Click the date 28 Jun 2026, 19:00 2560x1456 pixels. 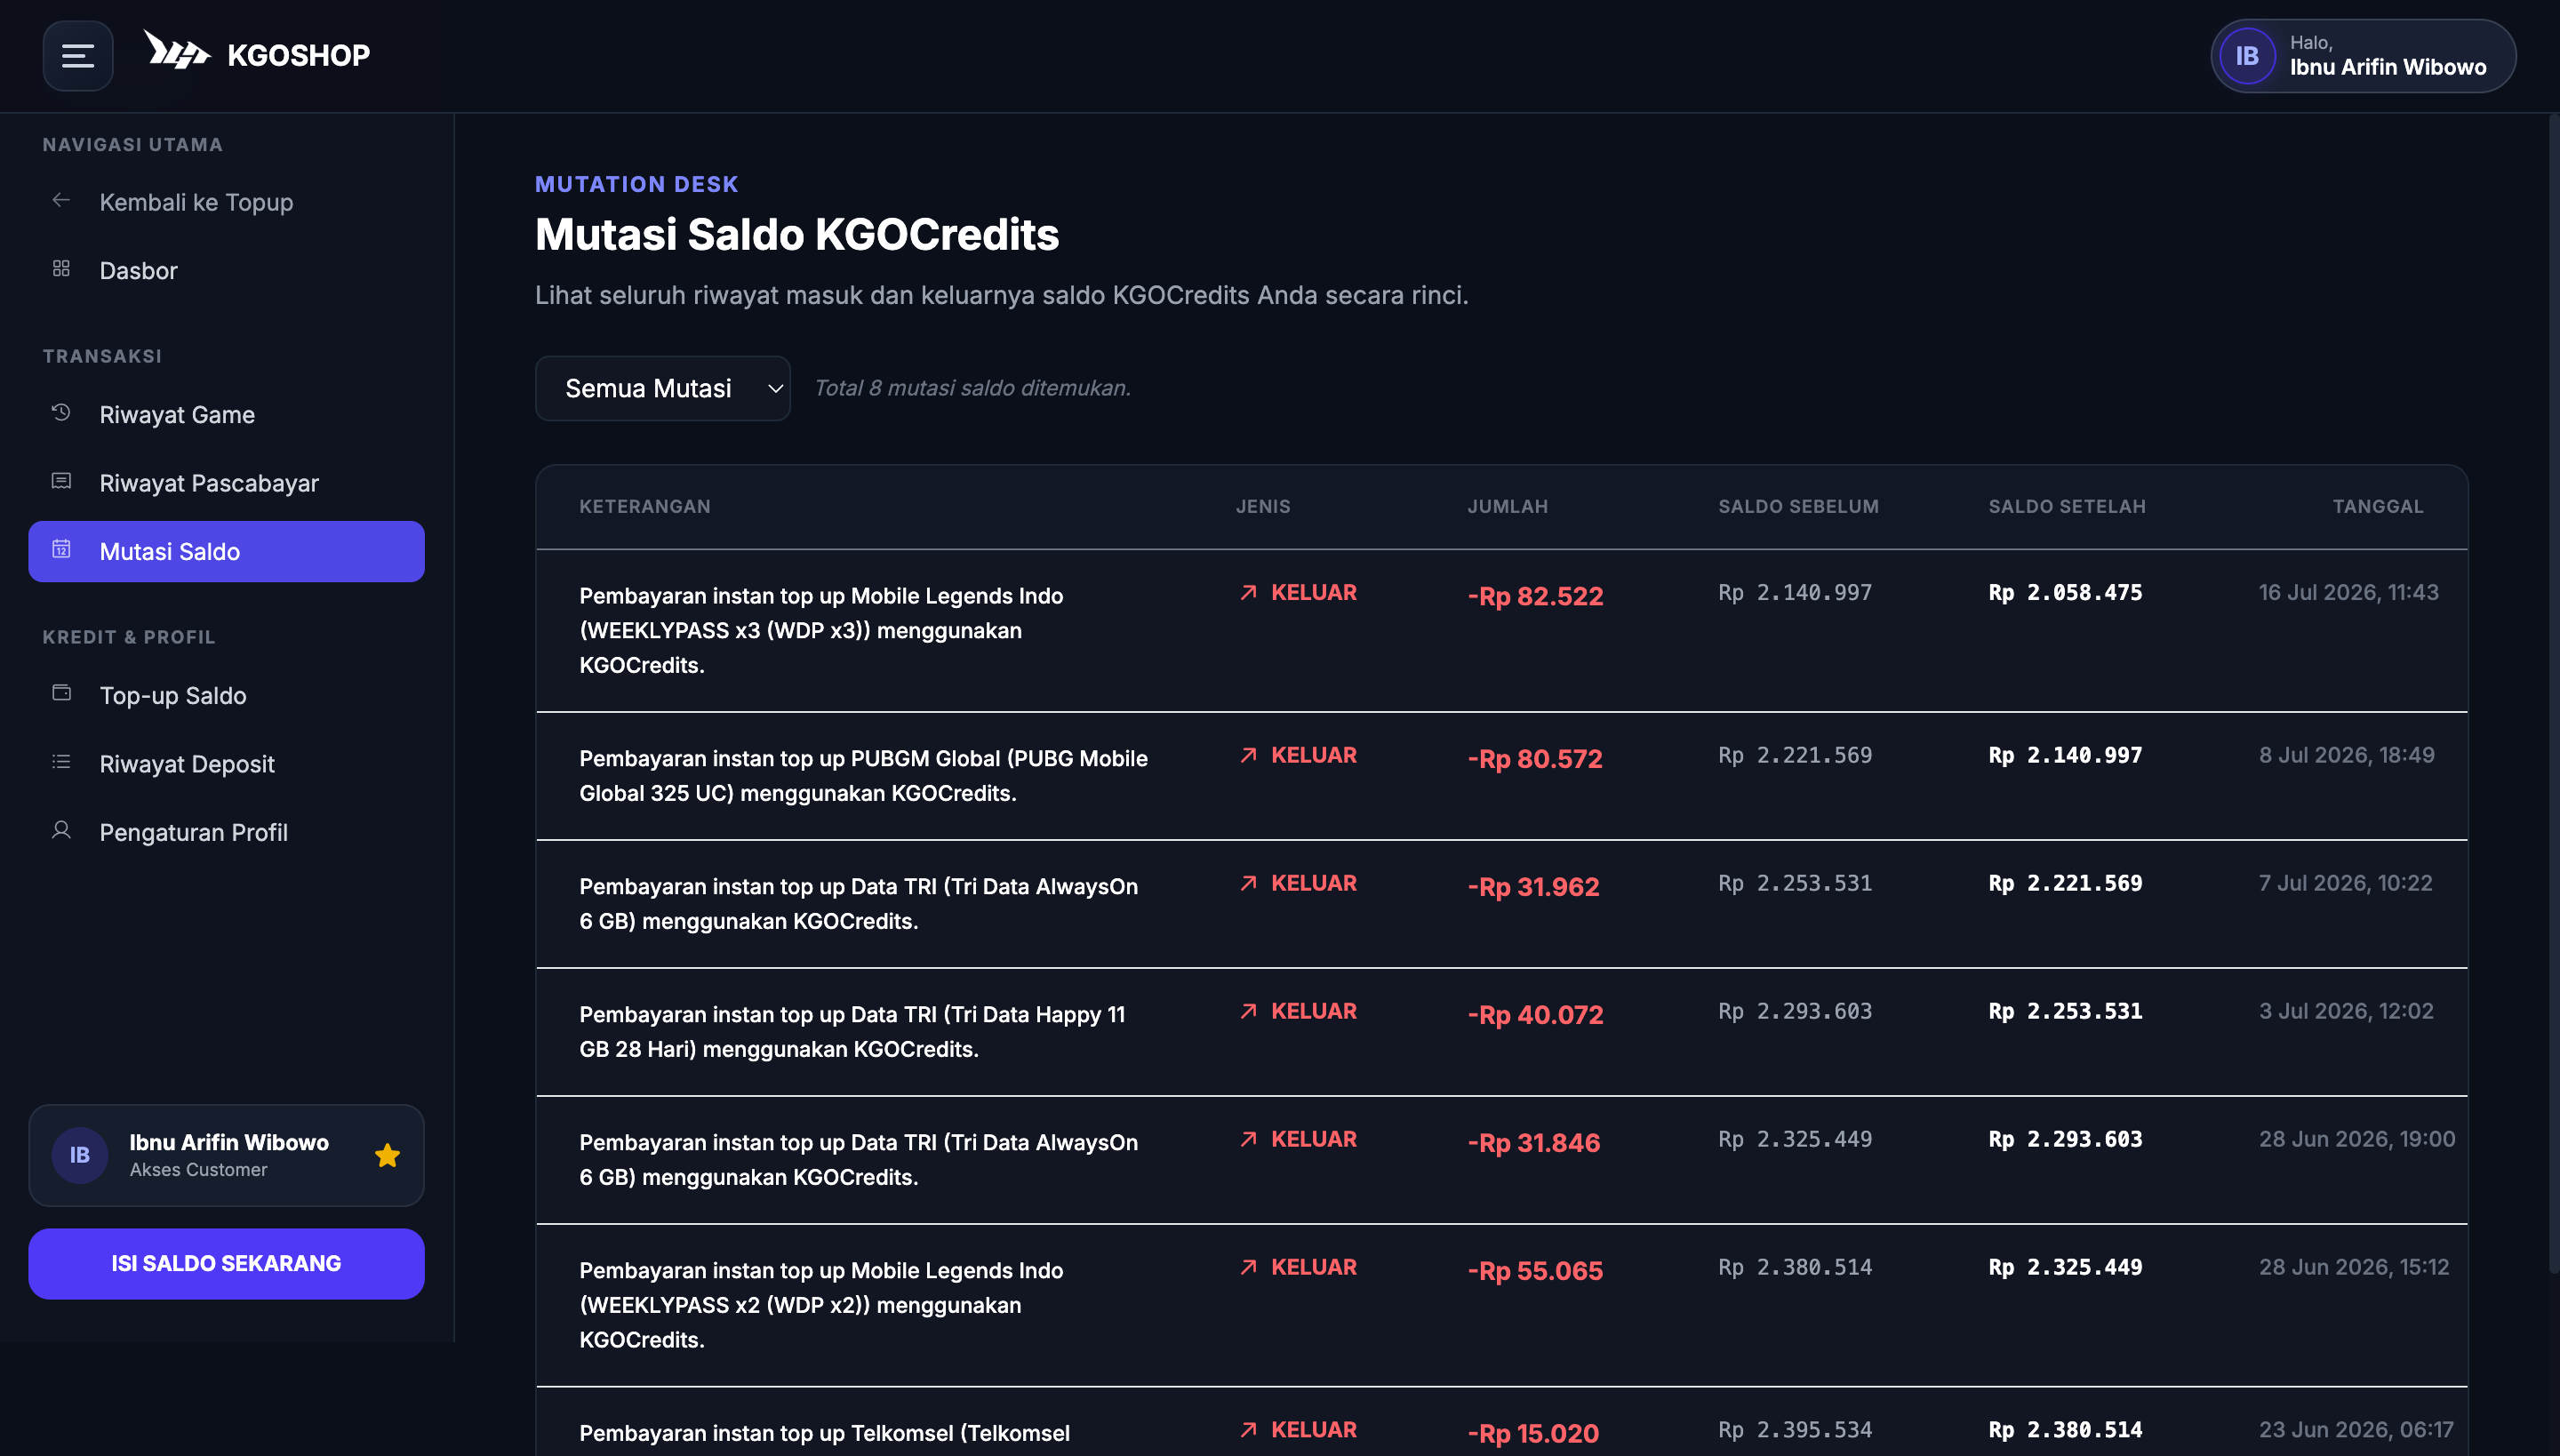pos(2357,1140)
